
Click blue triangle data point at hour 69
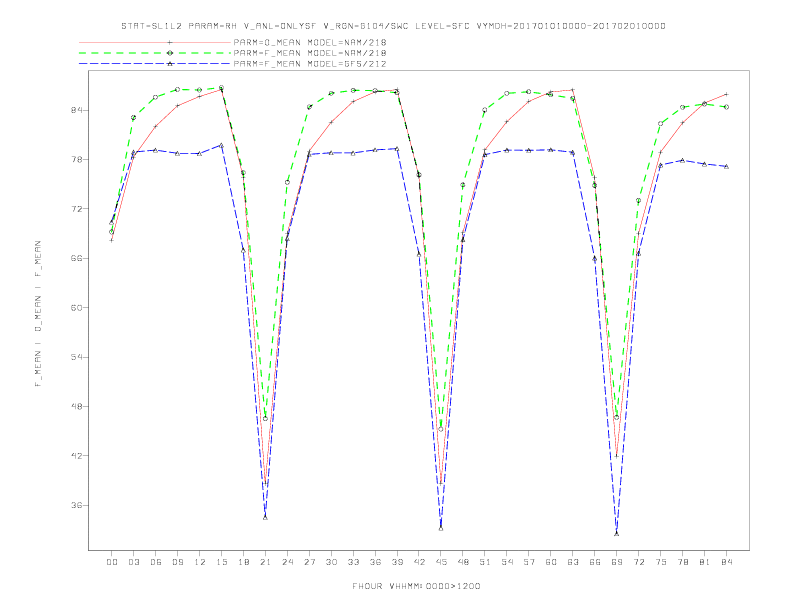point(617,534)
